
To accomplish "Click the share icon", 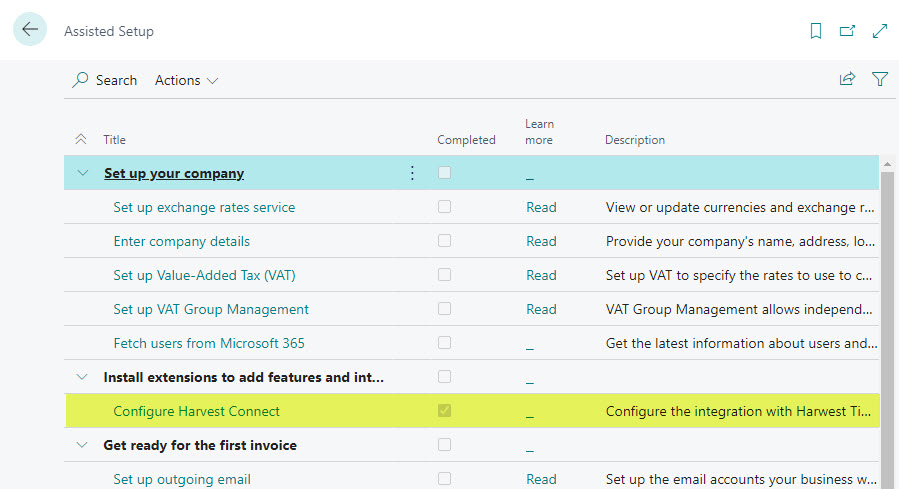I will [x=847, y=79].
